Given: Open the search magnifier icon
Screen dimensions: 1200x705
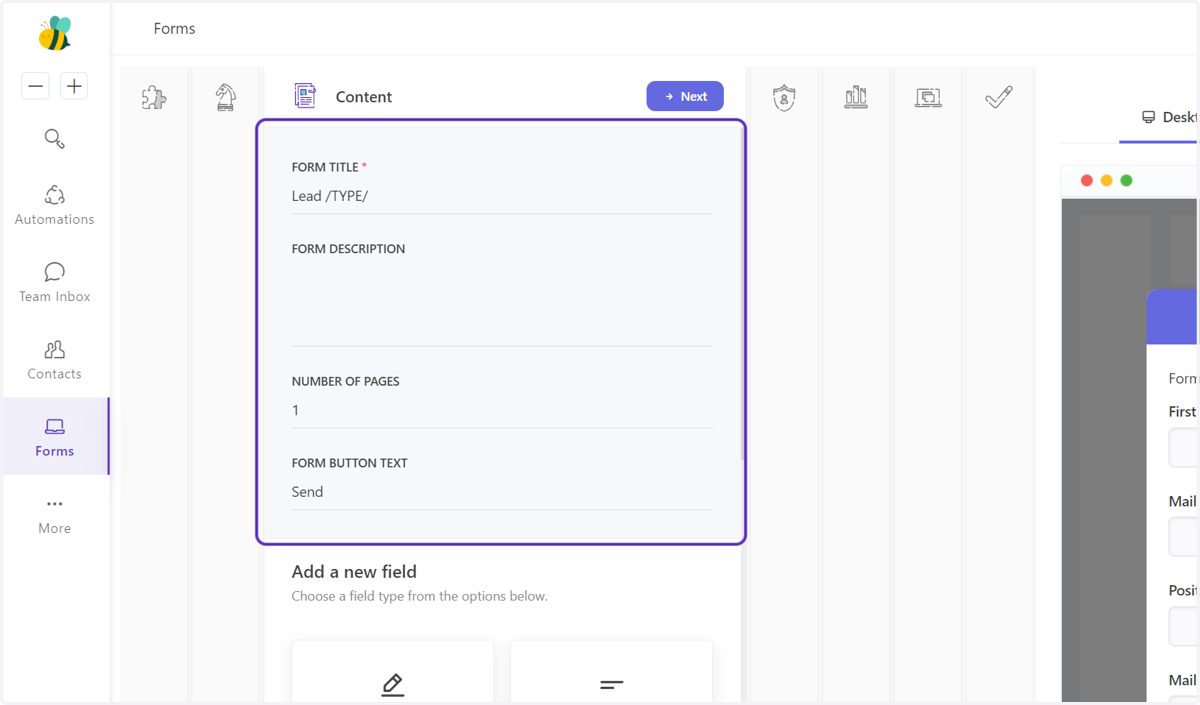Looking at the screenshot, I should point(55,139).
